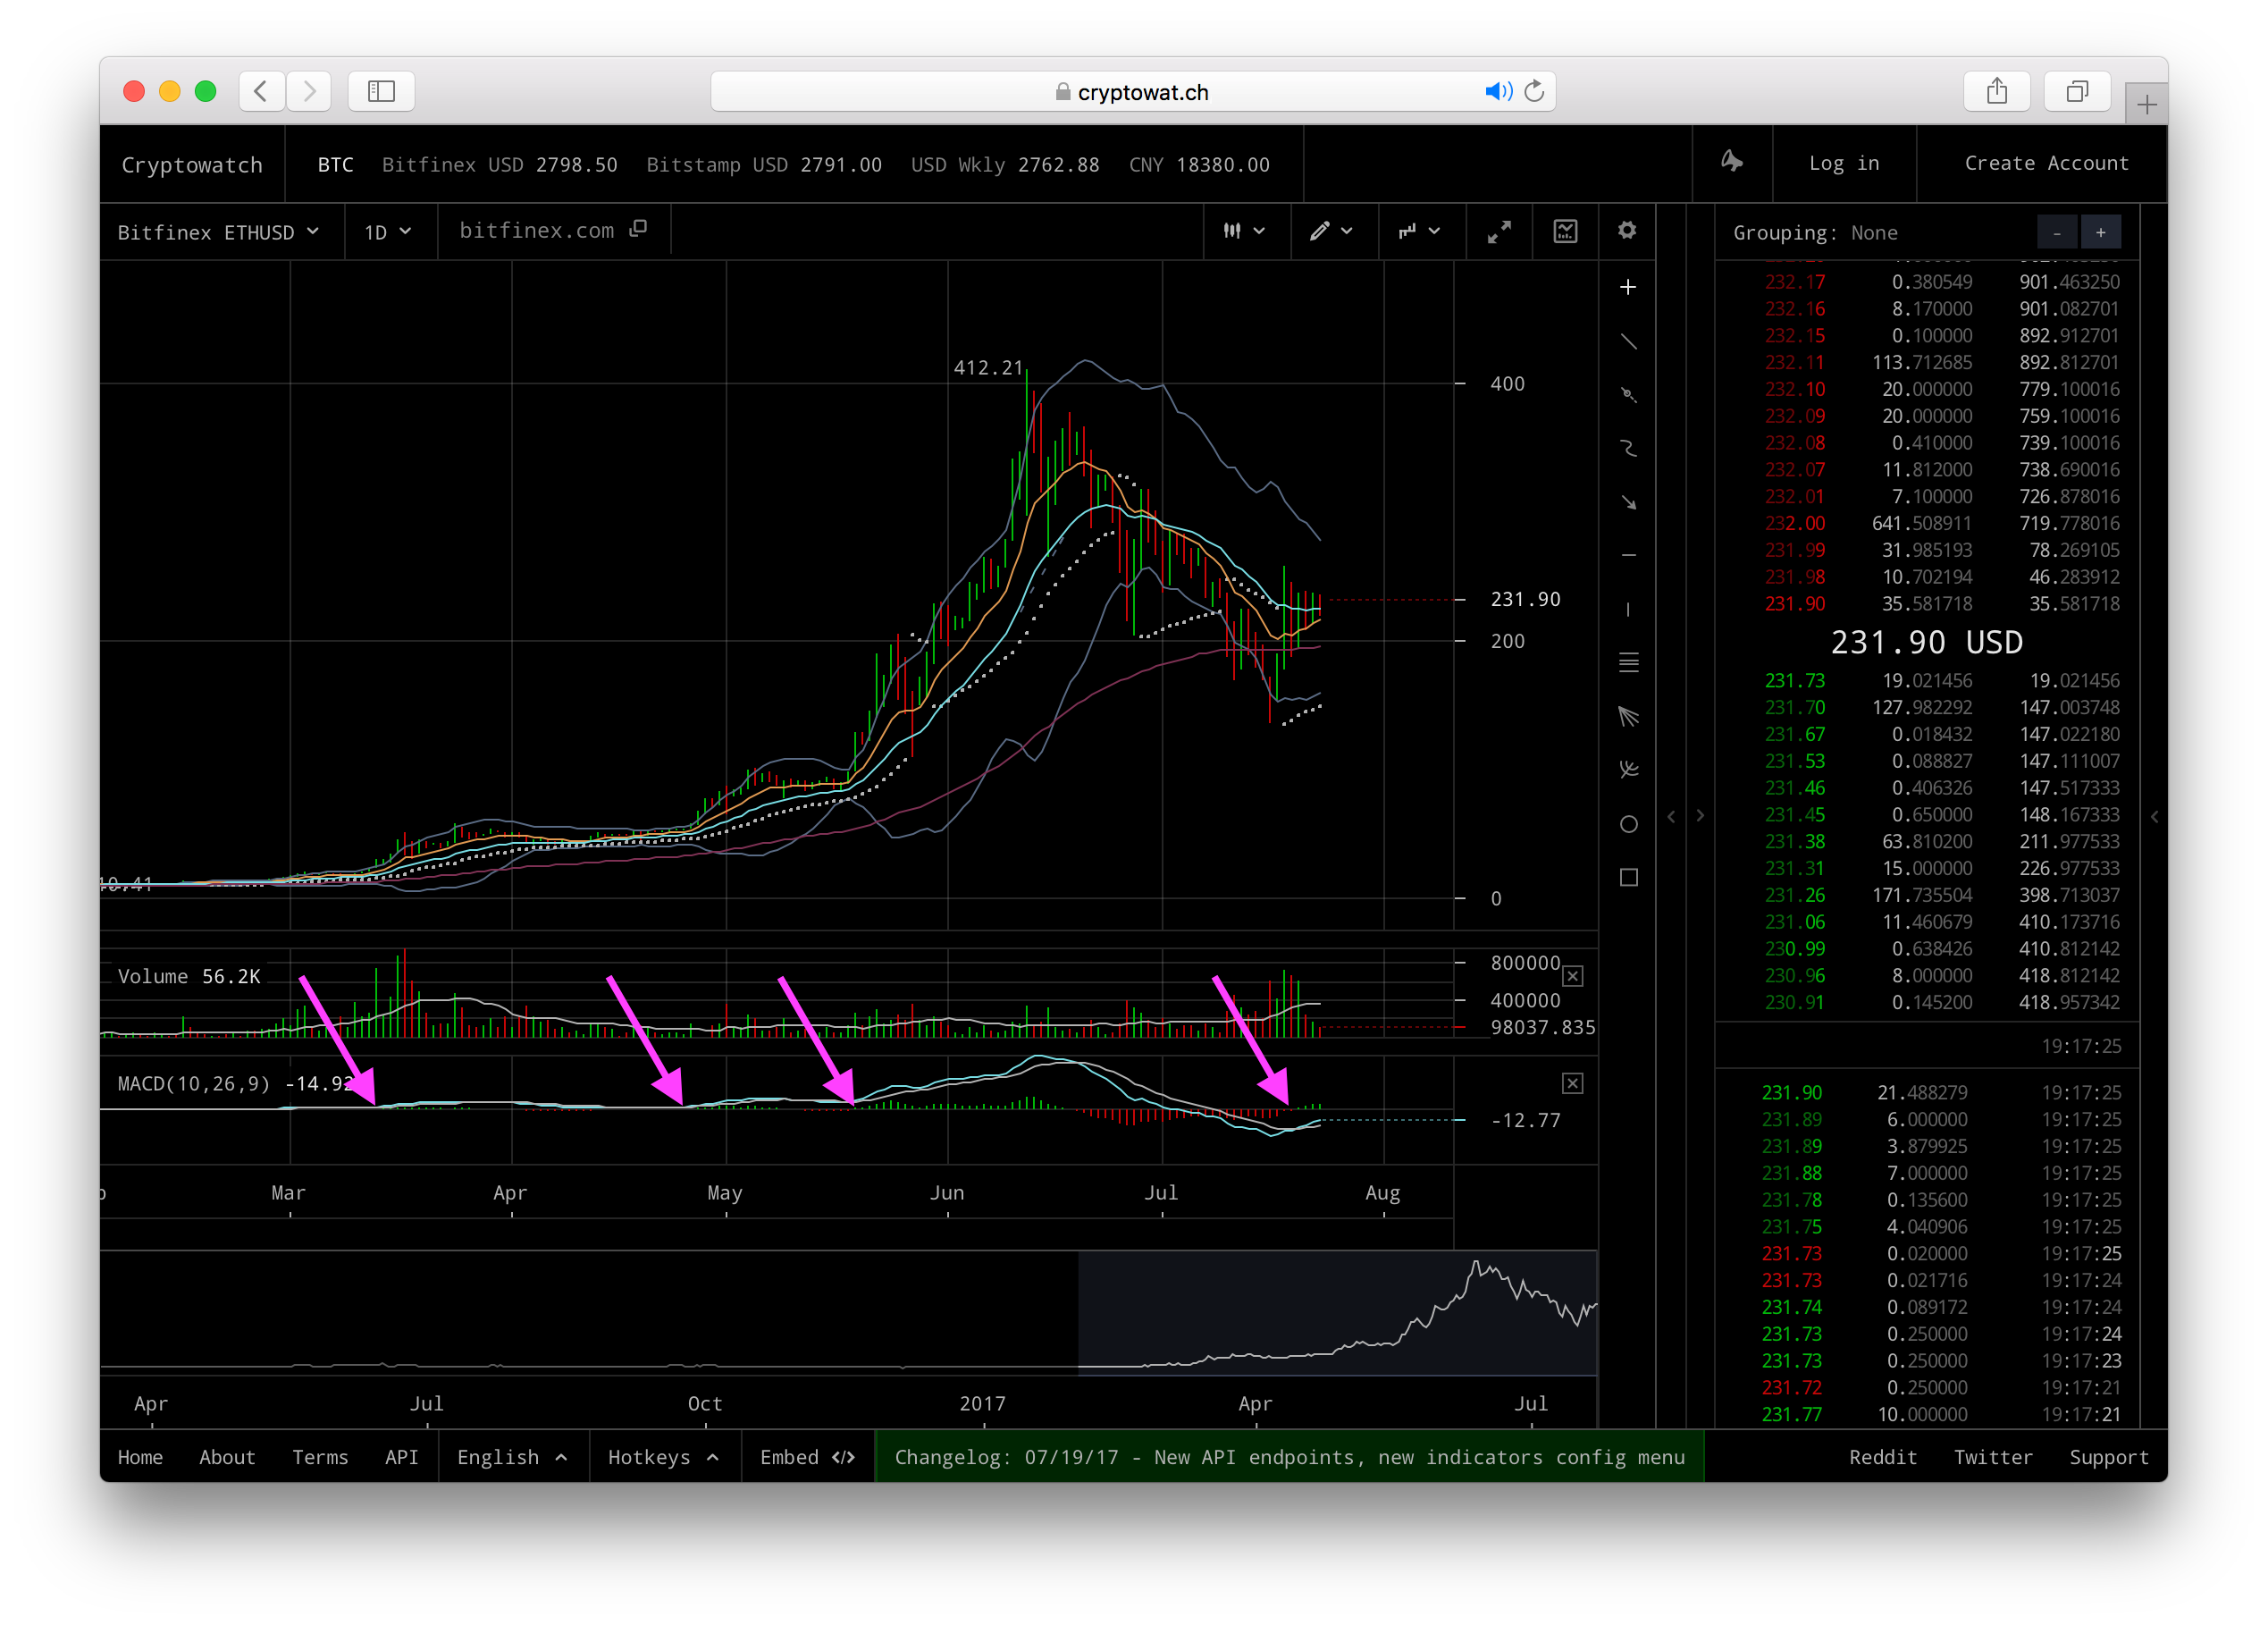Open Bitfinex USD 2798.50 ticker
The width and height of the screenshot is (2268, 1625).
tap(500, 164)
